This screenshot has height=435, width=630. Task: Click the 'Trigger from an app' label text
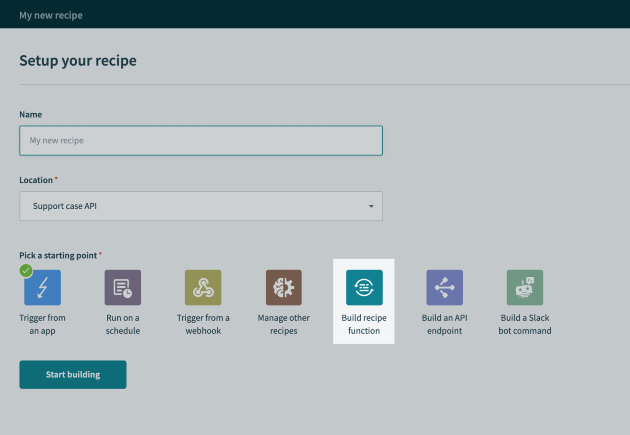pos(42,324)
